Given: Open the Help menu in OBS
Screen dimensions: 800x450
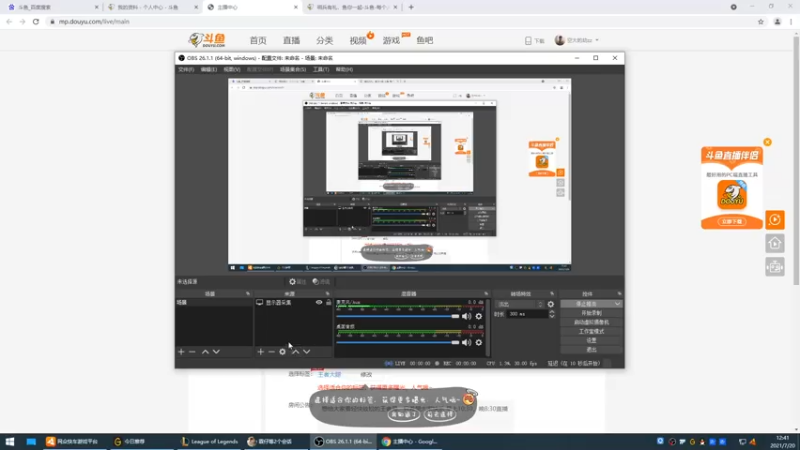Looking at the screenshot, I should pos(344,69).
